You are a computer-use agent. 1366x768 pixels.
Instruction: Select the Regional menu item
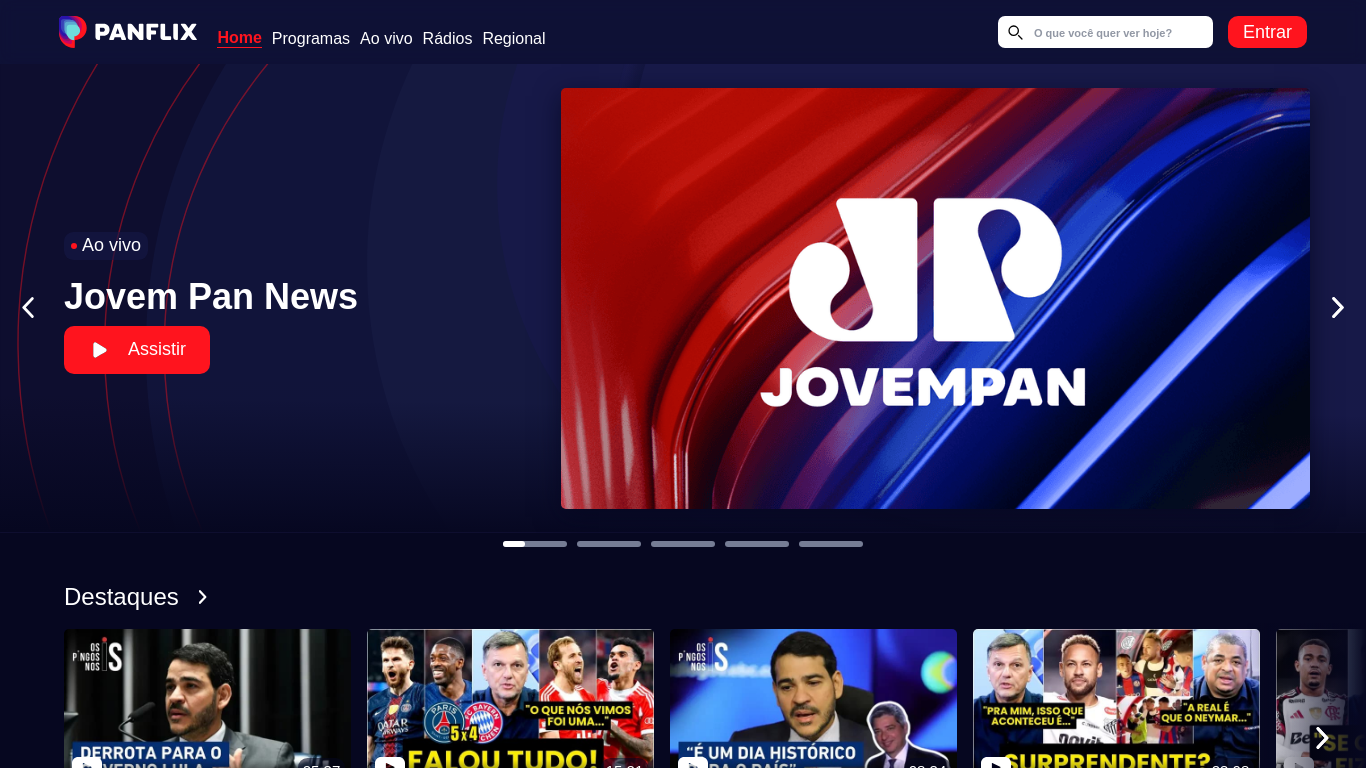[x=514, y=38]
